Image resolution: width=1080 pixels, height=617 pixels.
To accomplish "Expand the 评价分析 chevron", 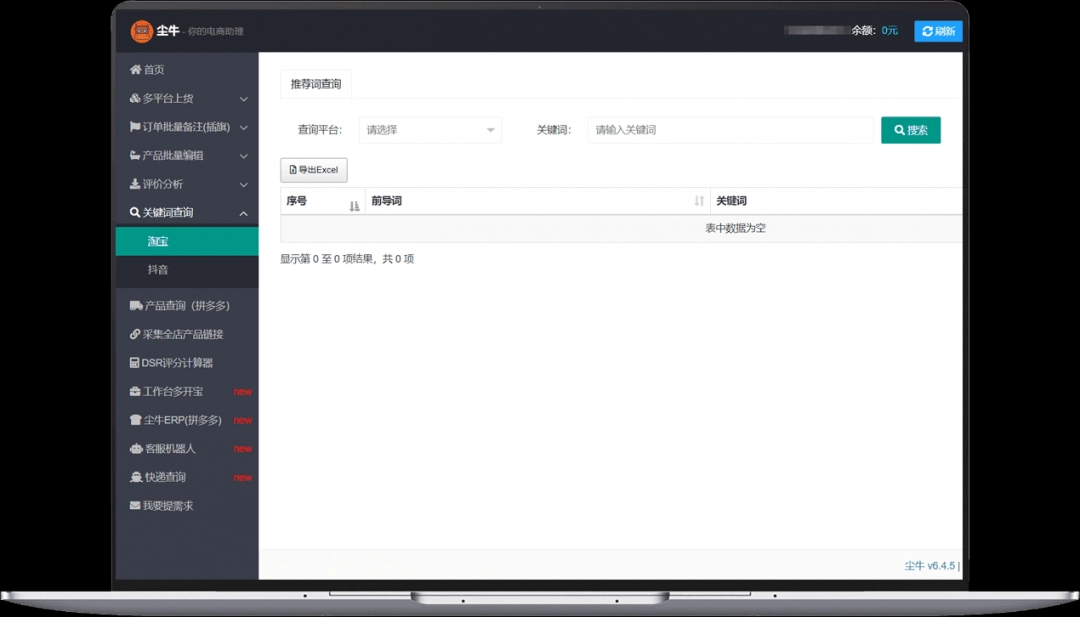I will [x=244, y=185].
